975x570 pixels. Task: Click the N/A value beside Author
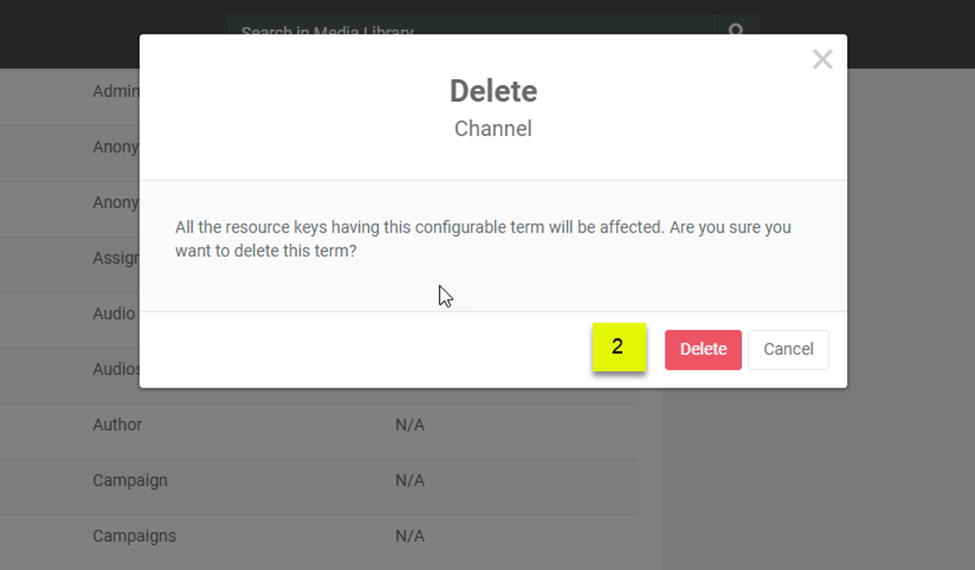(x=410, y=425)
